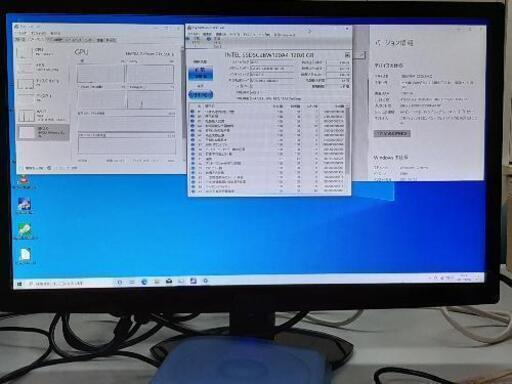Image resolution: width=512 pixels, height=384 pixels.
Task: Click the blue temperature button in CrystalDiskInfo
Action: (x=200, y=95)
